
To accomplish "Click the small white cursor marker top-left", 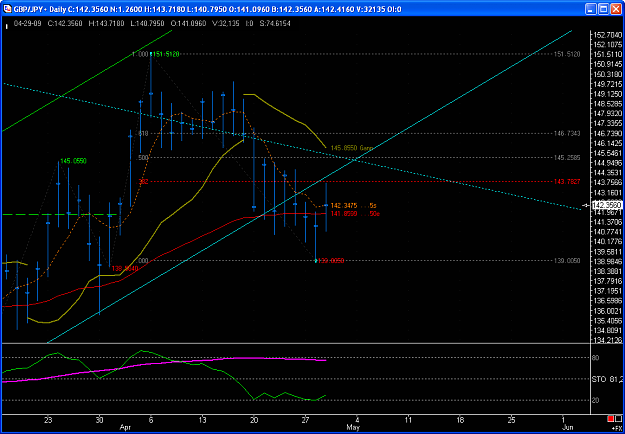I will (x=6, y=27).
